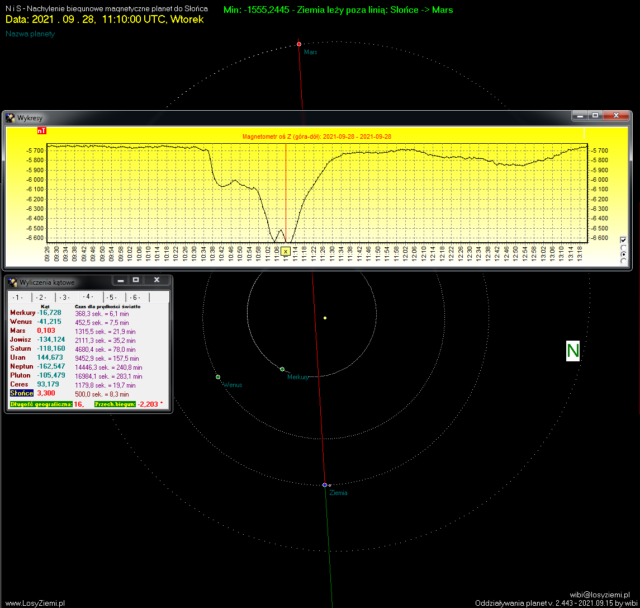640x608 pixels.
Task: Click the Wenus planet on orbit
Action: (218, 377)
